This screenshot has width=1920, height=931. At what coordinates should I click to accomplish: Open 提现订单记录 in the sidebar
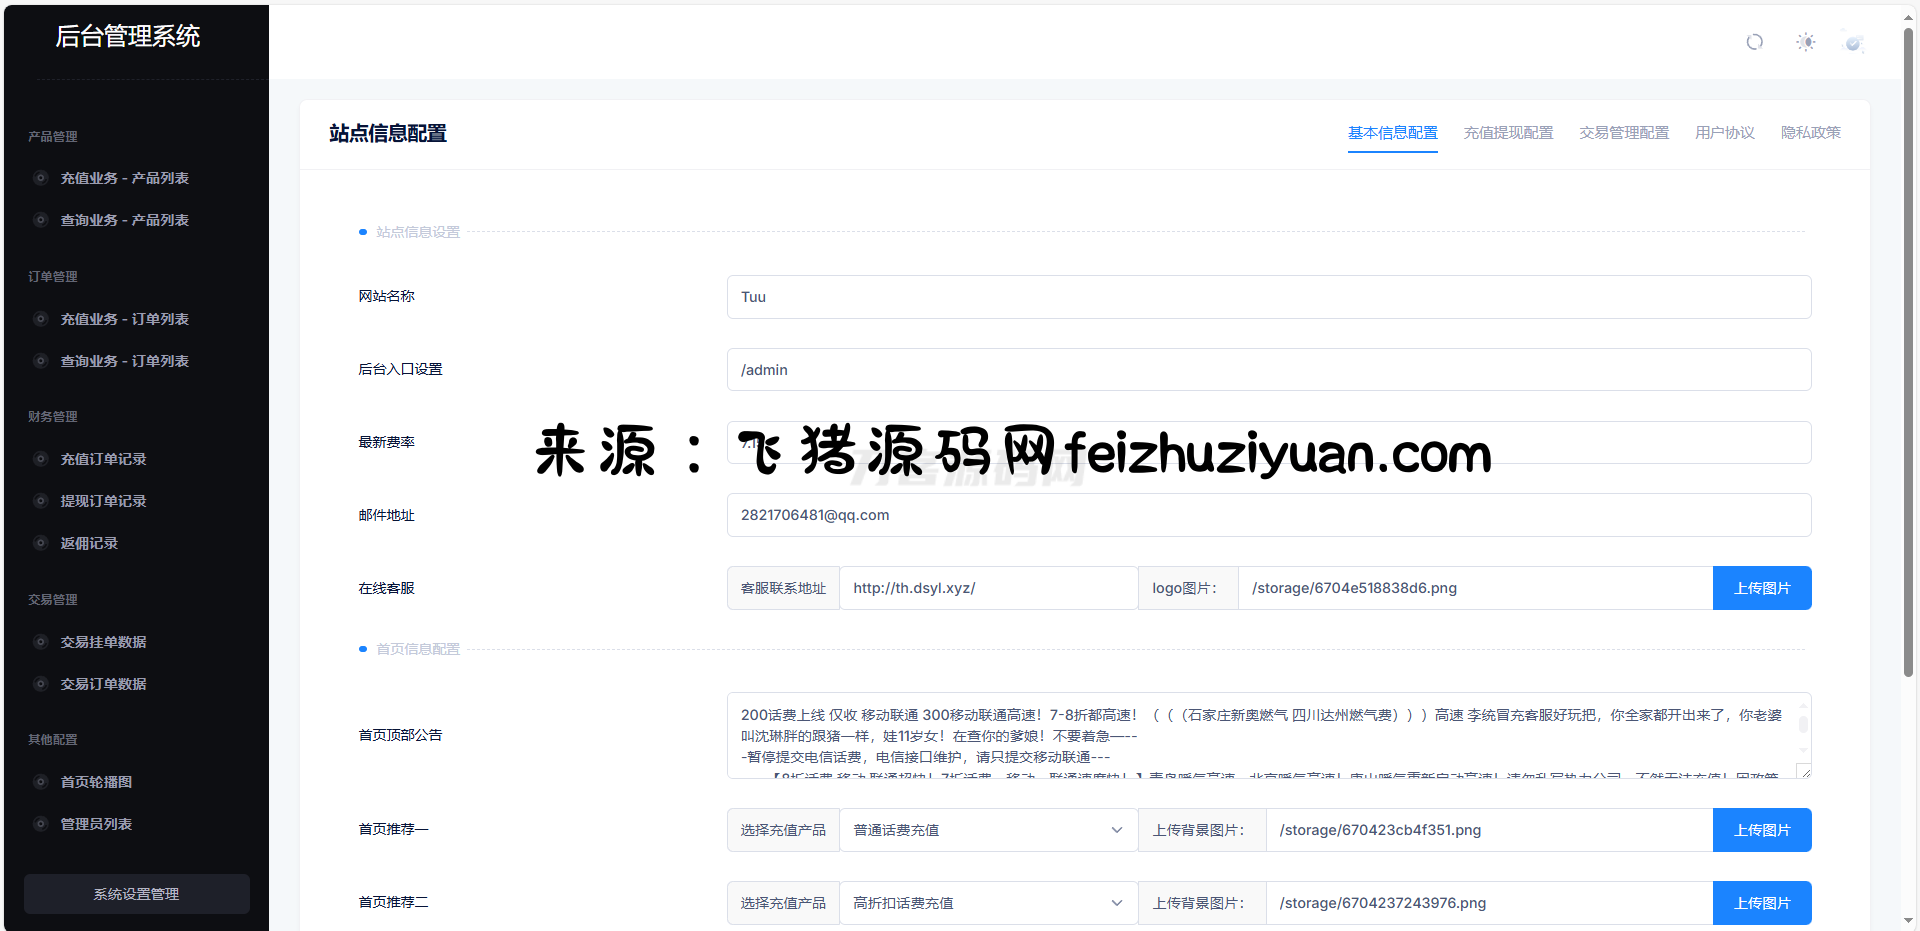103,501
